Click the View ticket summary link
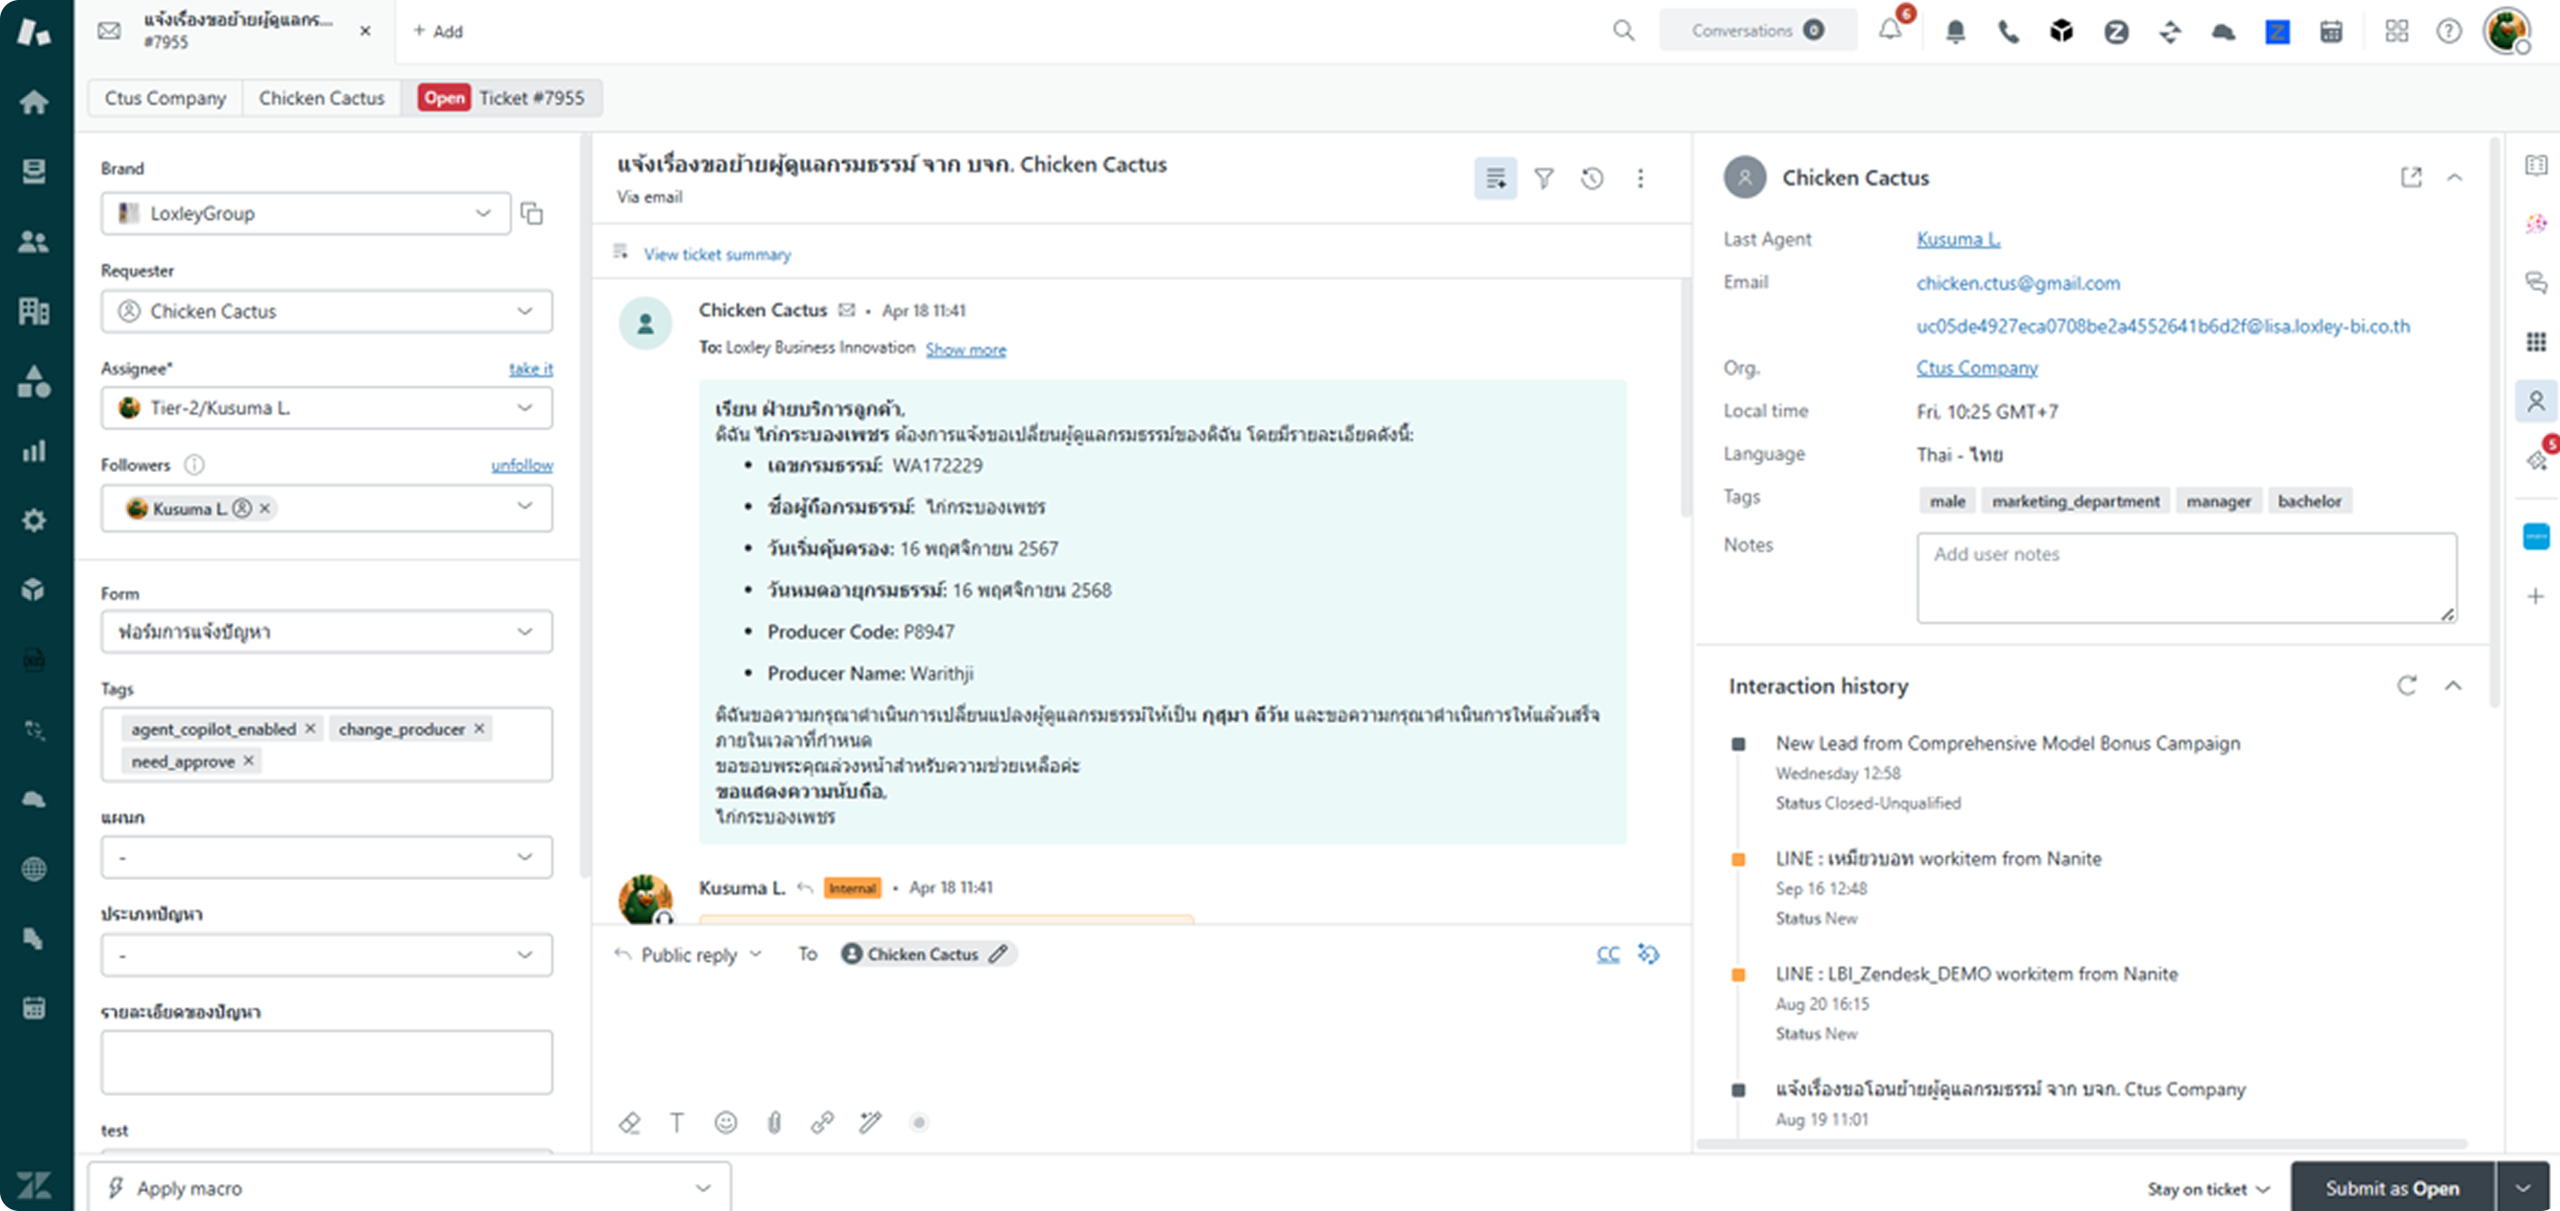This screenshot has height=1211, width=2560. click(x=717, y=254)
